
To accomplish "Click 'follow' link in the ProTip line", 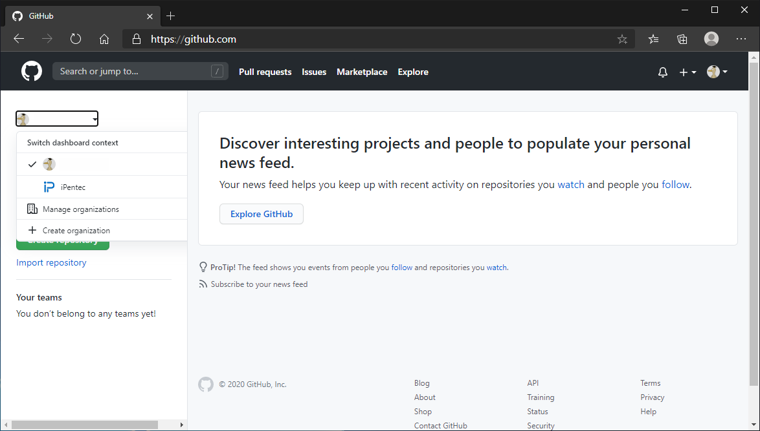I will point(402,267).
